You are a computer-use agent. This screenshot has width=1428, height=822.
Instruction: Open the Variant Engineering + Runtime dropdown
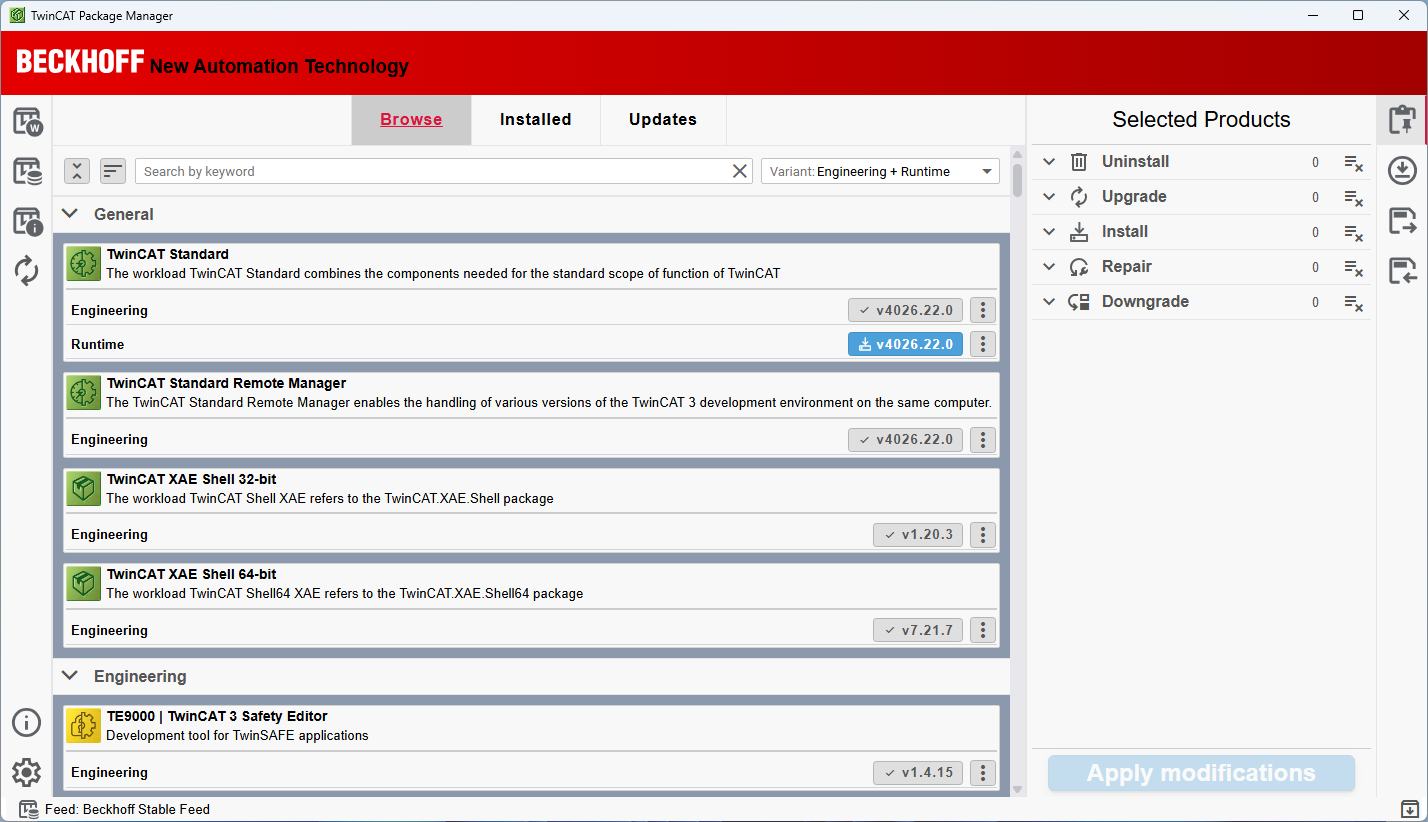pos(880,171)
